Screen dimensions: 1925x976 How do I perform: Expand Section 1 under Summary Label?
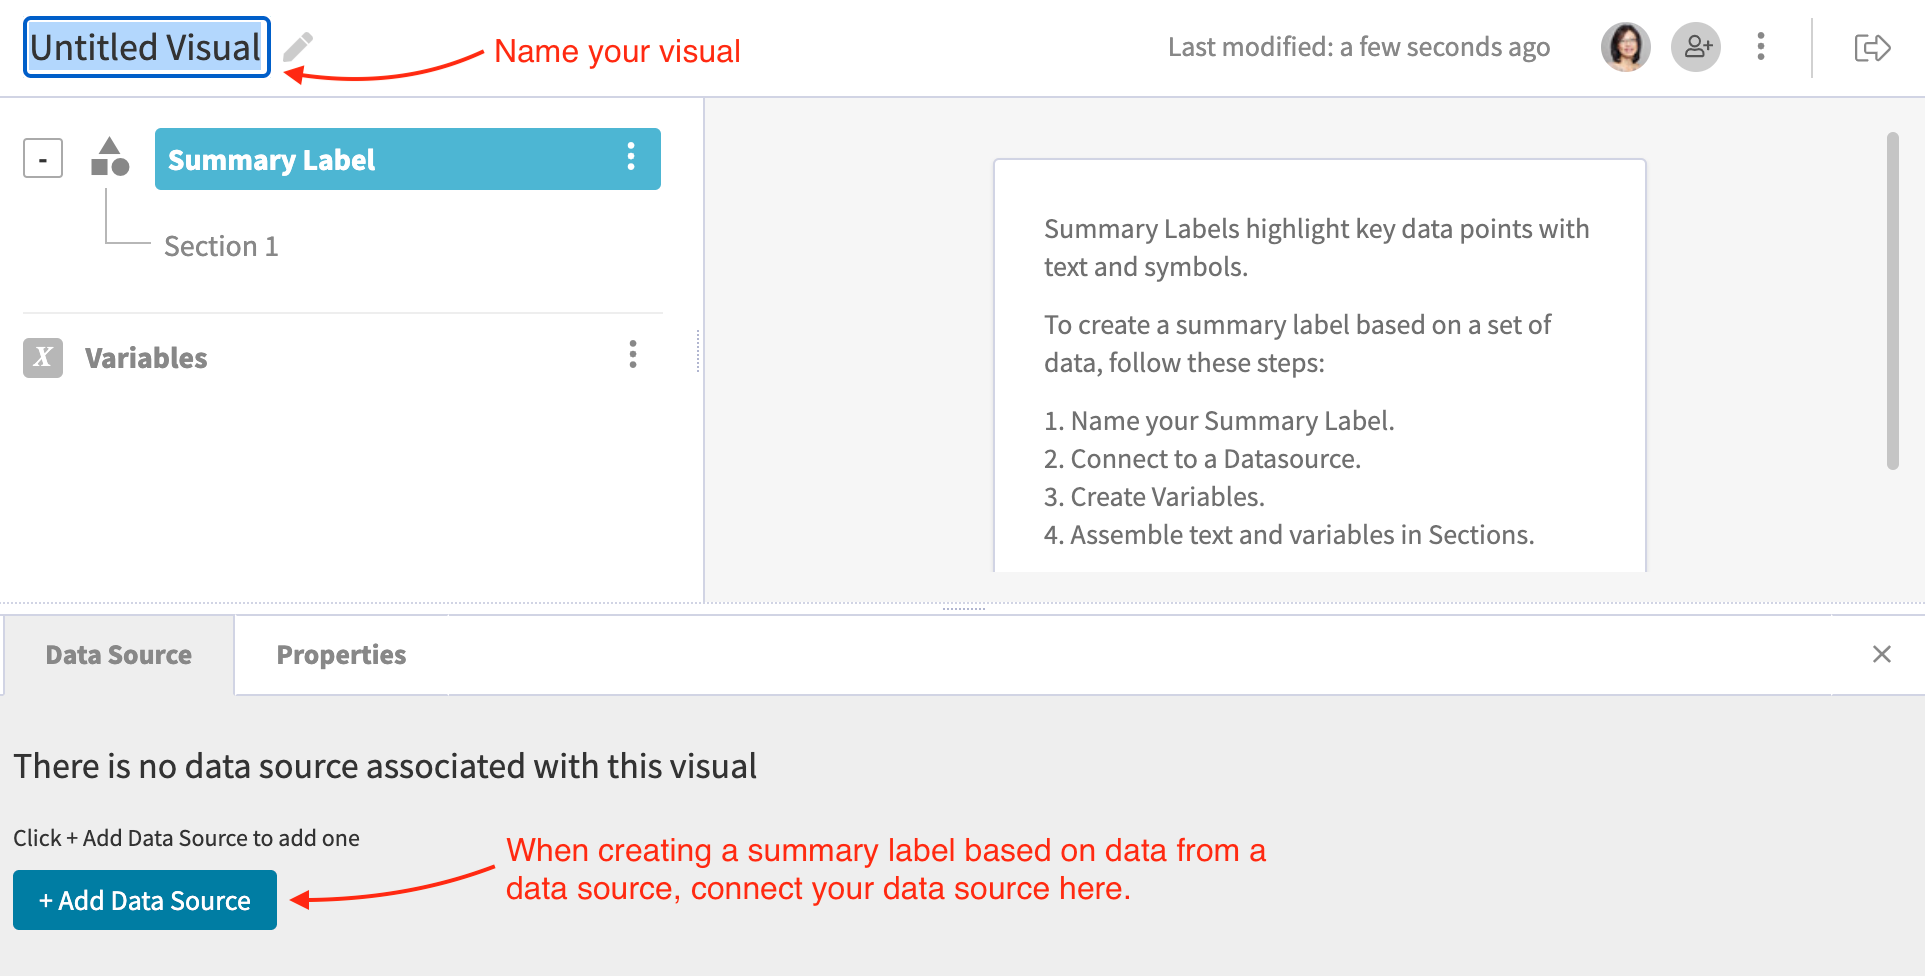coord(221,245)
